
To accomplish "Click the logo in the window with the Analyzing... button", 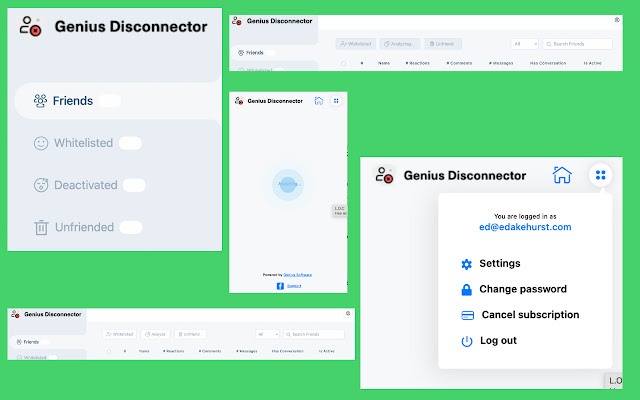I will pos(237,21).
